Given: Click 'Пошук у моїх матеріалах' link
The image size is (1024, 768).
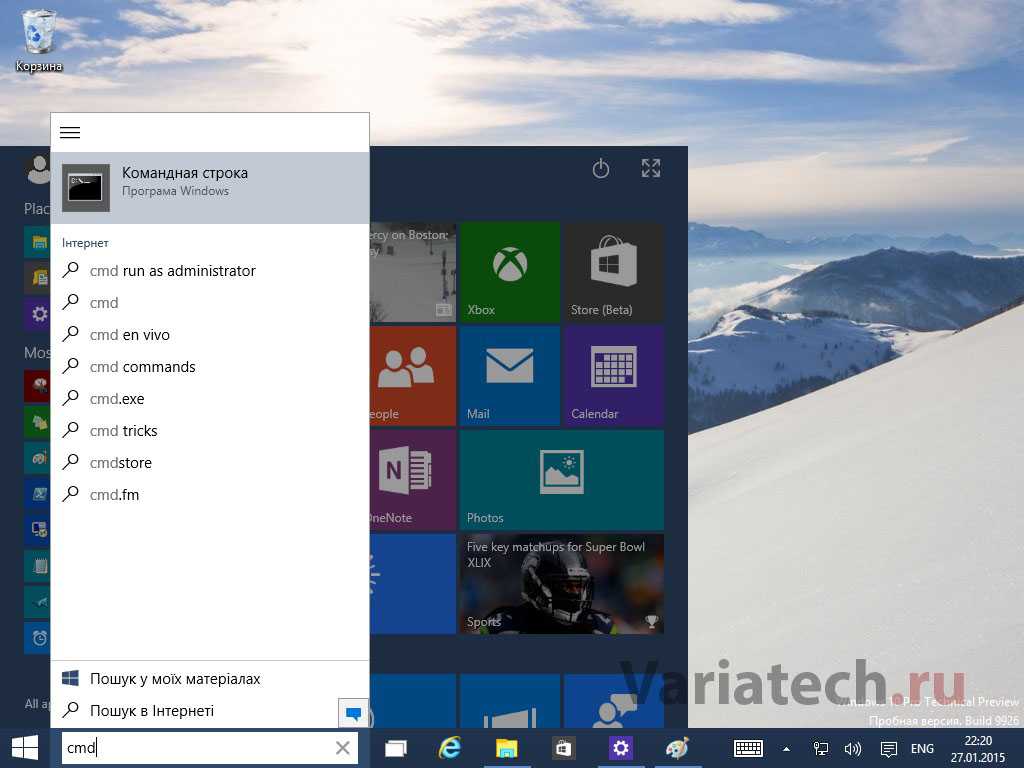Looking at the screenshot, I should 175,679.
